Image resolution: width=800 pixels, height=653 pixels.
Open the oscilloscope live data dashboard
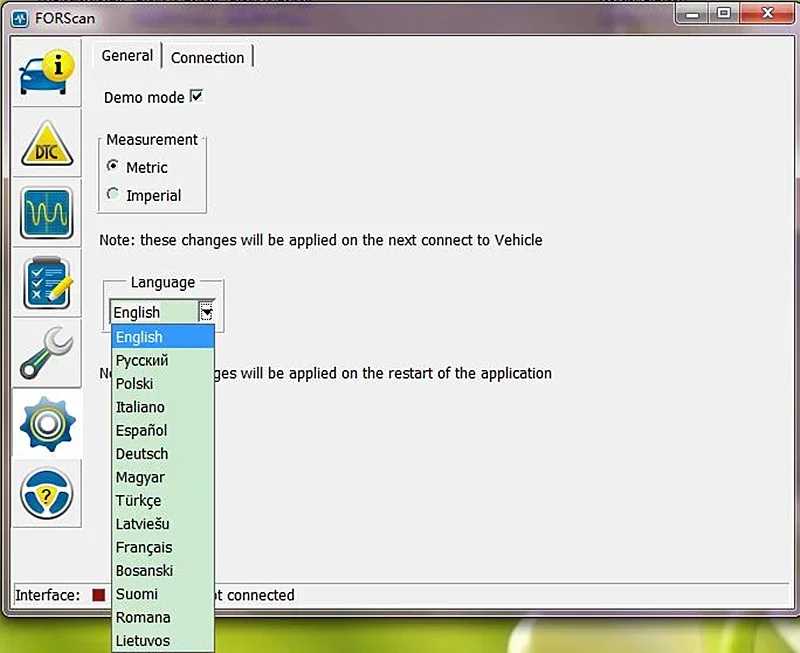[x=46, y=213]
